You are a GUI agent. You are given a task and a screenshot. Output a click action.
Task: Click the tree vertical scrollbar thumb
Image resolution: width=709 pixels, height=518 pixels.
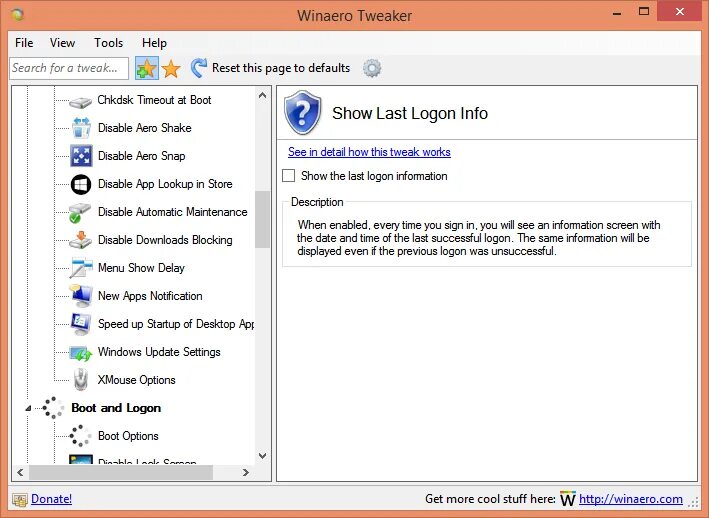pyautogui.click(x=262, y=220)
